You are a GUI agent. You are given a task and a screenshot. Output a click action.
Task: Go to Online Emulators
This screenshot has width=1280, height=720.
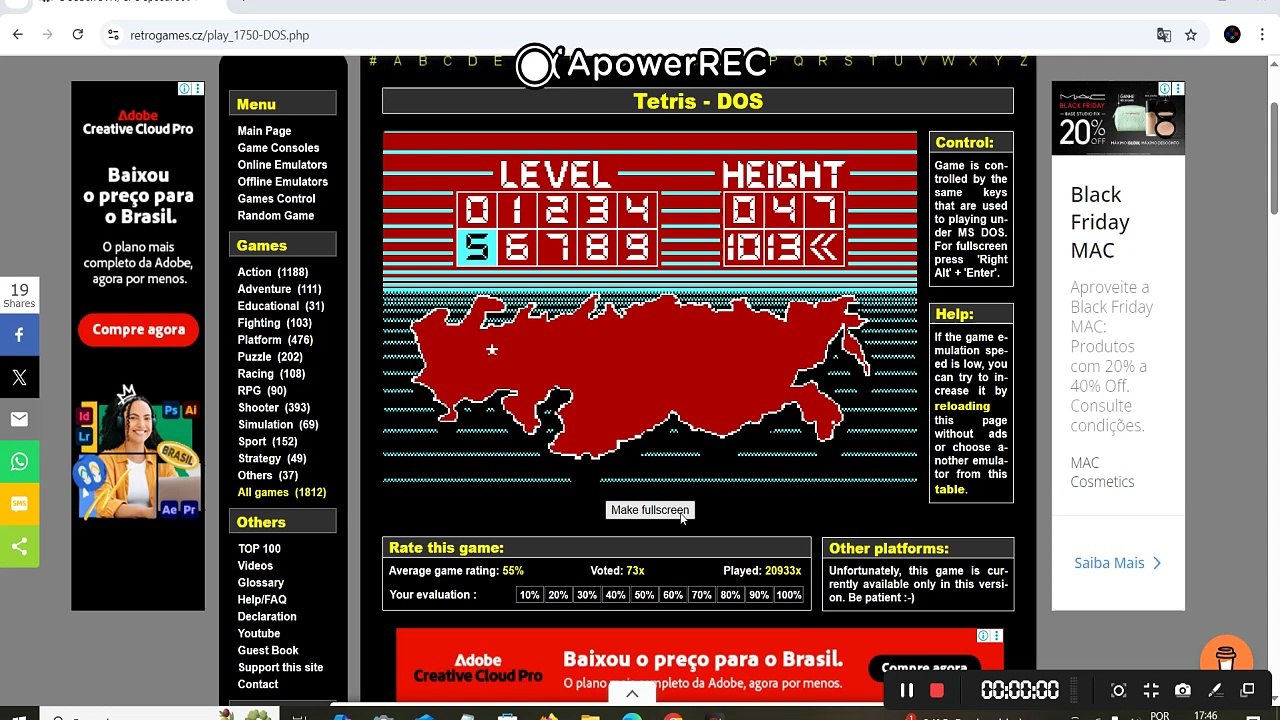[282, 165]
